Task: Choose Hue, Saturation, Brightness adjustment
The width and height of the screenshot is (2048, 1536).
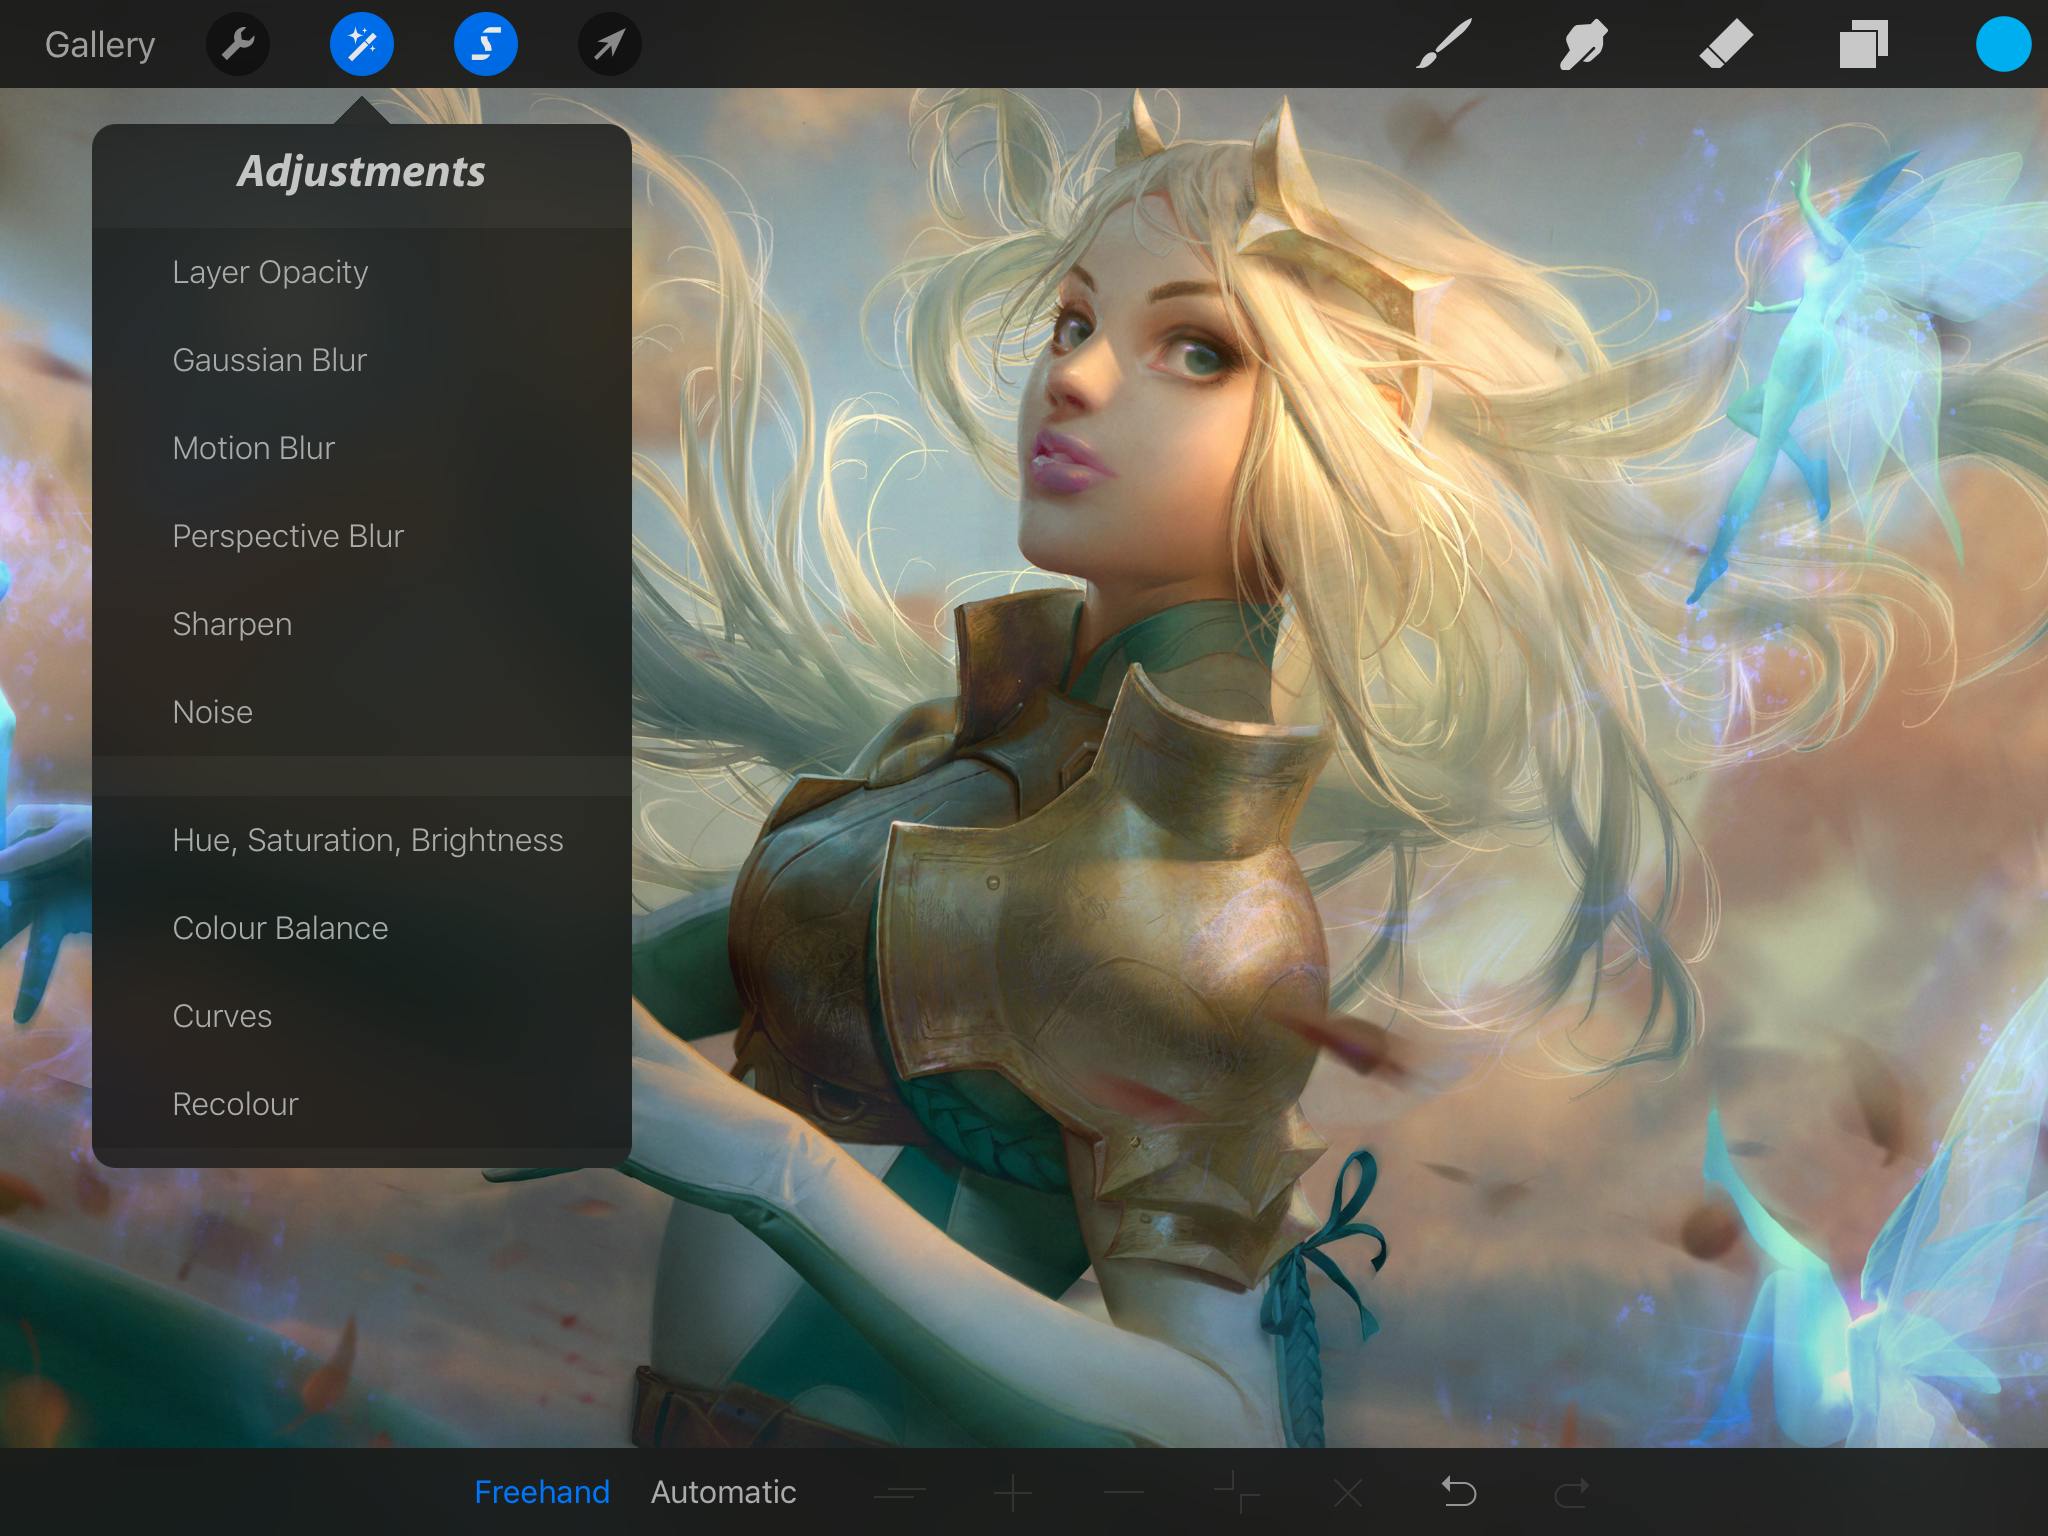Action: 367,840
